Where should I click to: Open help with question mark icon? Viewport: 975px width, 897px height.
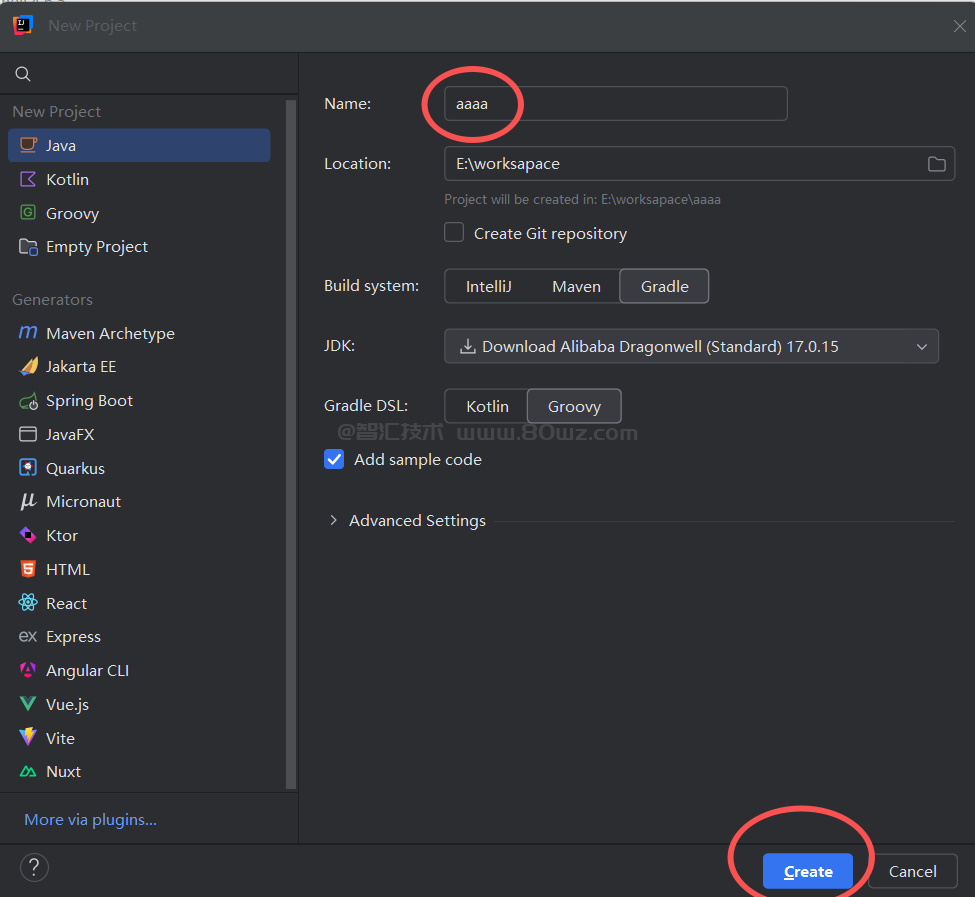pos(34,867)
